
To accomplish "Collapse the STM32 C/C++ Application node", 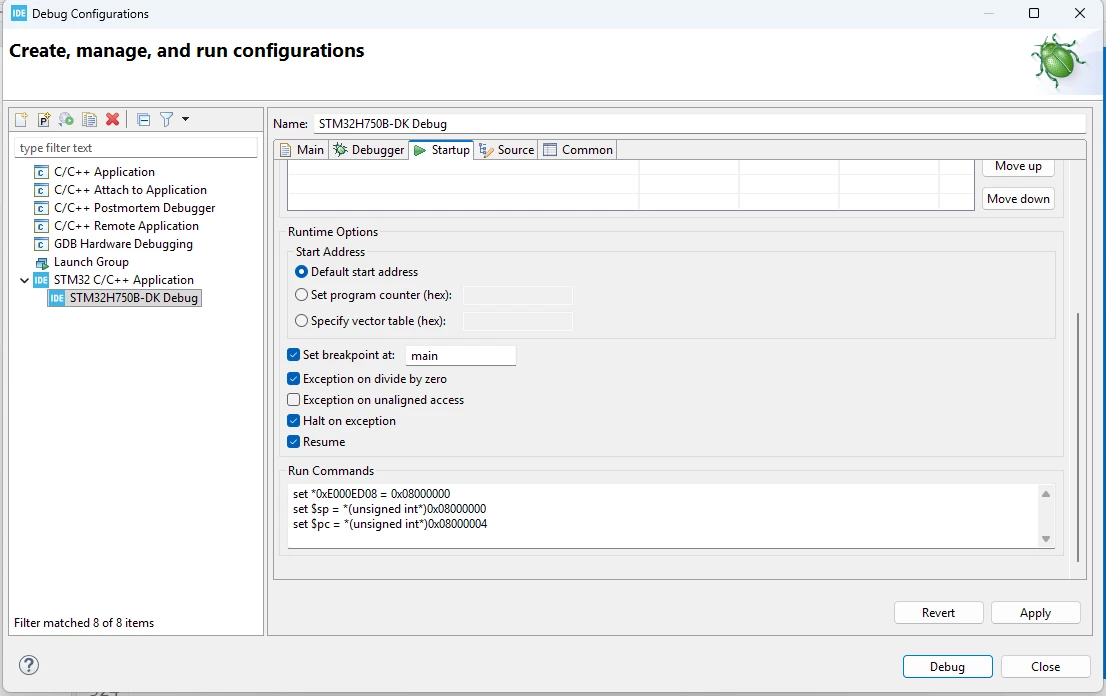I will 25,280.
